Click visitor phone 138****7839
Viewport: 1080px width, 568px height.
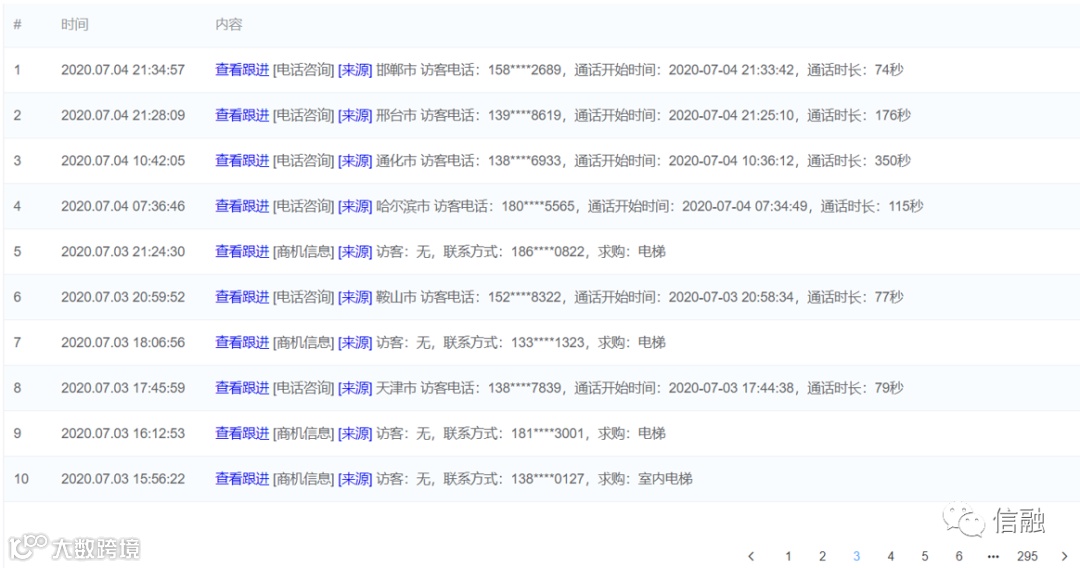click(x=525, y=388)
